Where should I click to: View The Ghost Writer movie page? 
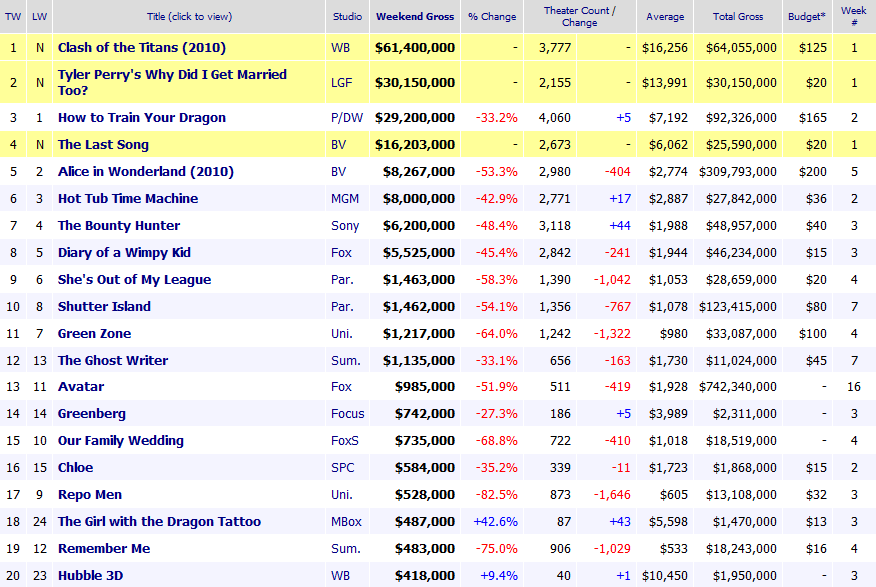[113, 360]
